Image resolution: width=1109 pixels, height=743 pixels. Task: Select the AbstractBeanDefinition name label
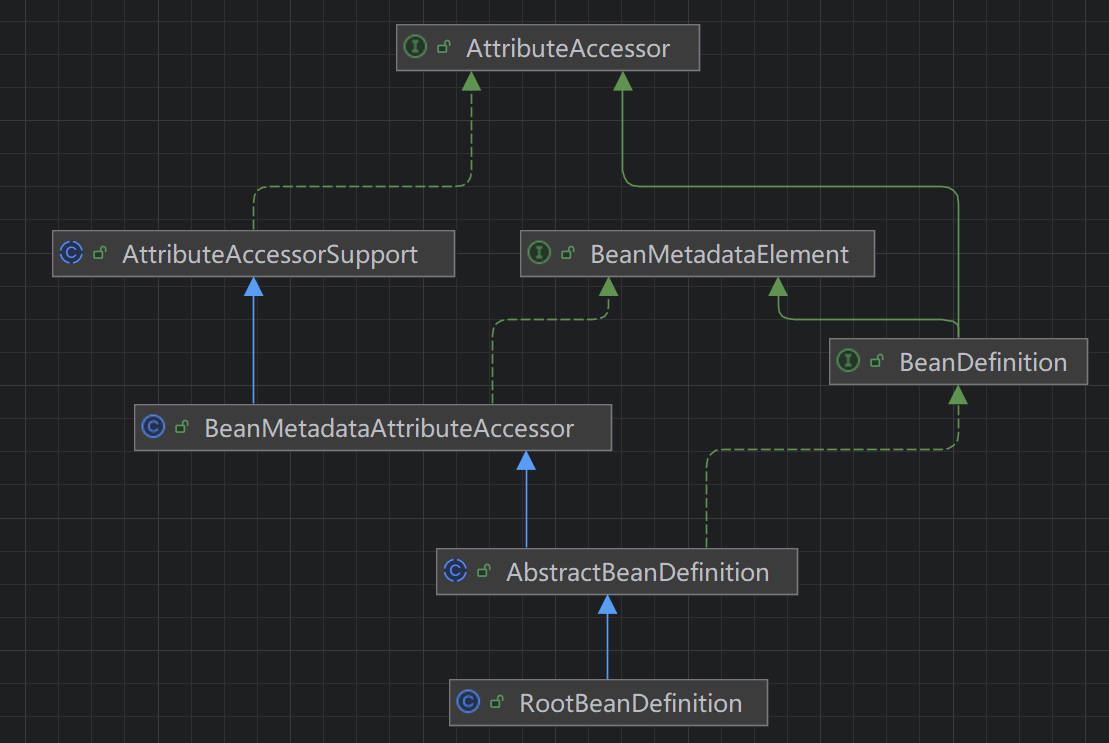[637, 572]
